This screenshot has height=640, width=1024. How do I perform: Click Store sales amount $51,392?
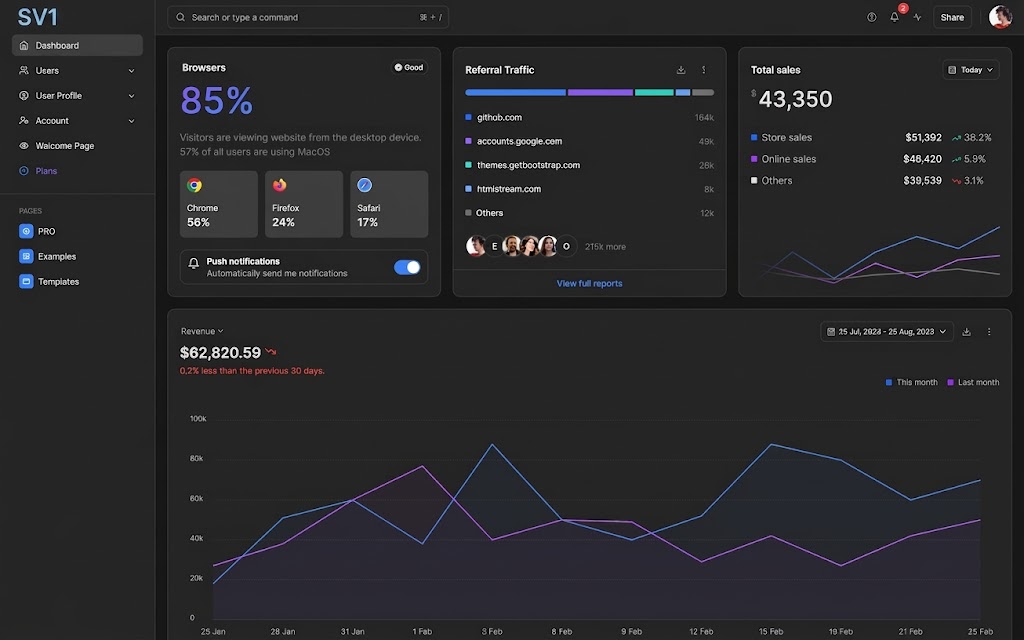click(x=923, y=137)
